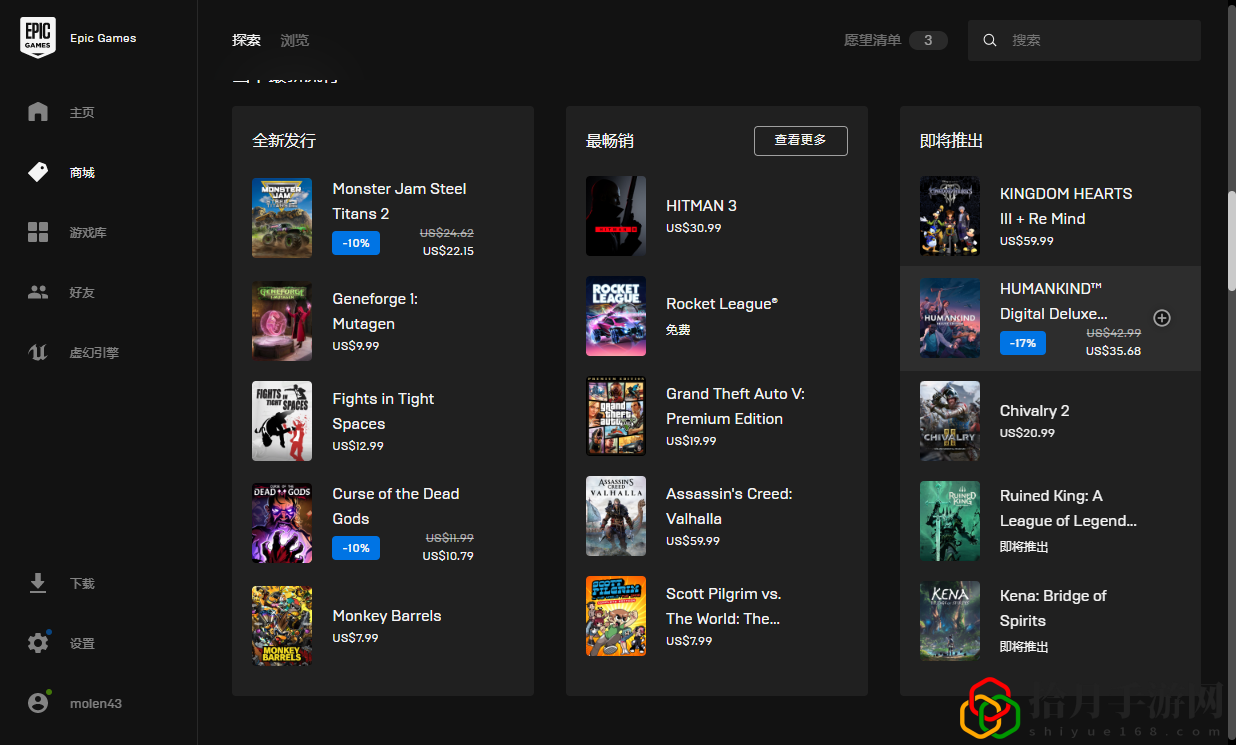Click the Rocket League cover thumbnail

click(616, 316)
